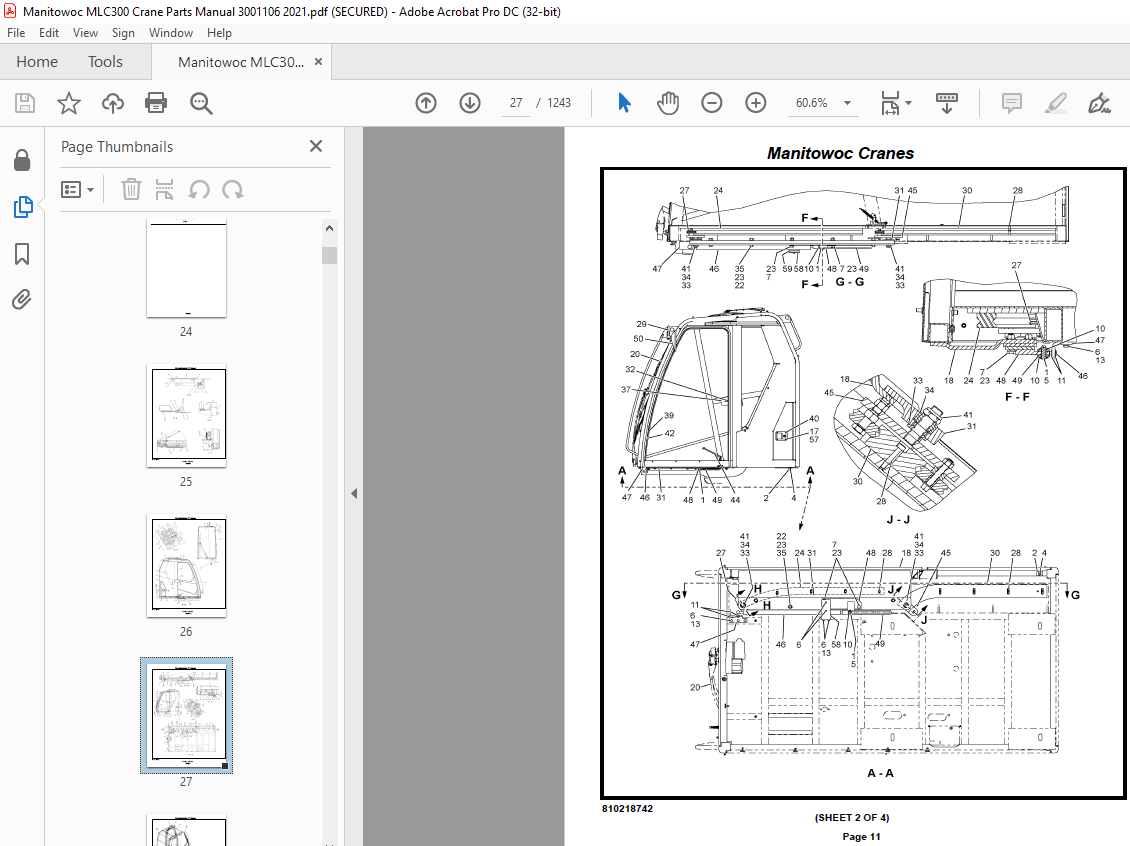Close the Manitowoc document tab
Image resolution: width=1130 pixels, height=846 pixels.
(319, 62)
